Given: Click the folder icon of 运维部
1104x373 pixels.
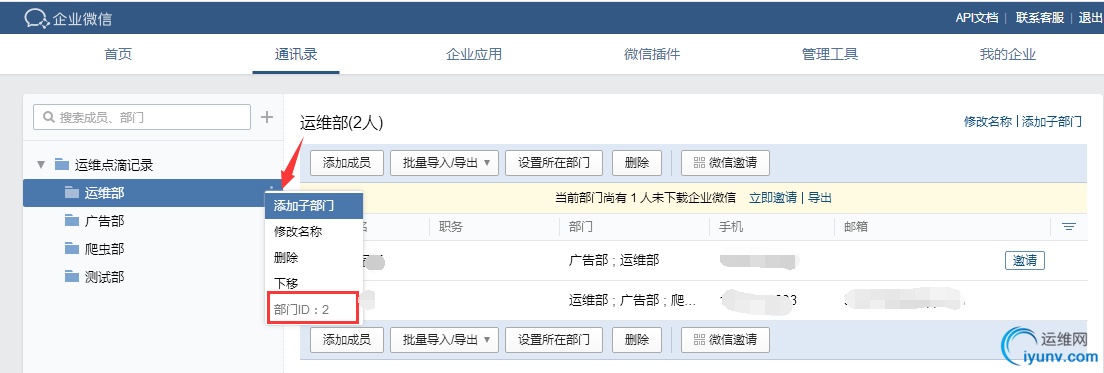Looking at the screenshot, I should pyautogui.click(x=72, y=192).
